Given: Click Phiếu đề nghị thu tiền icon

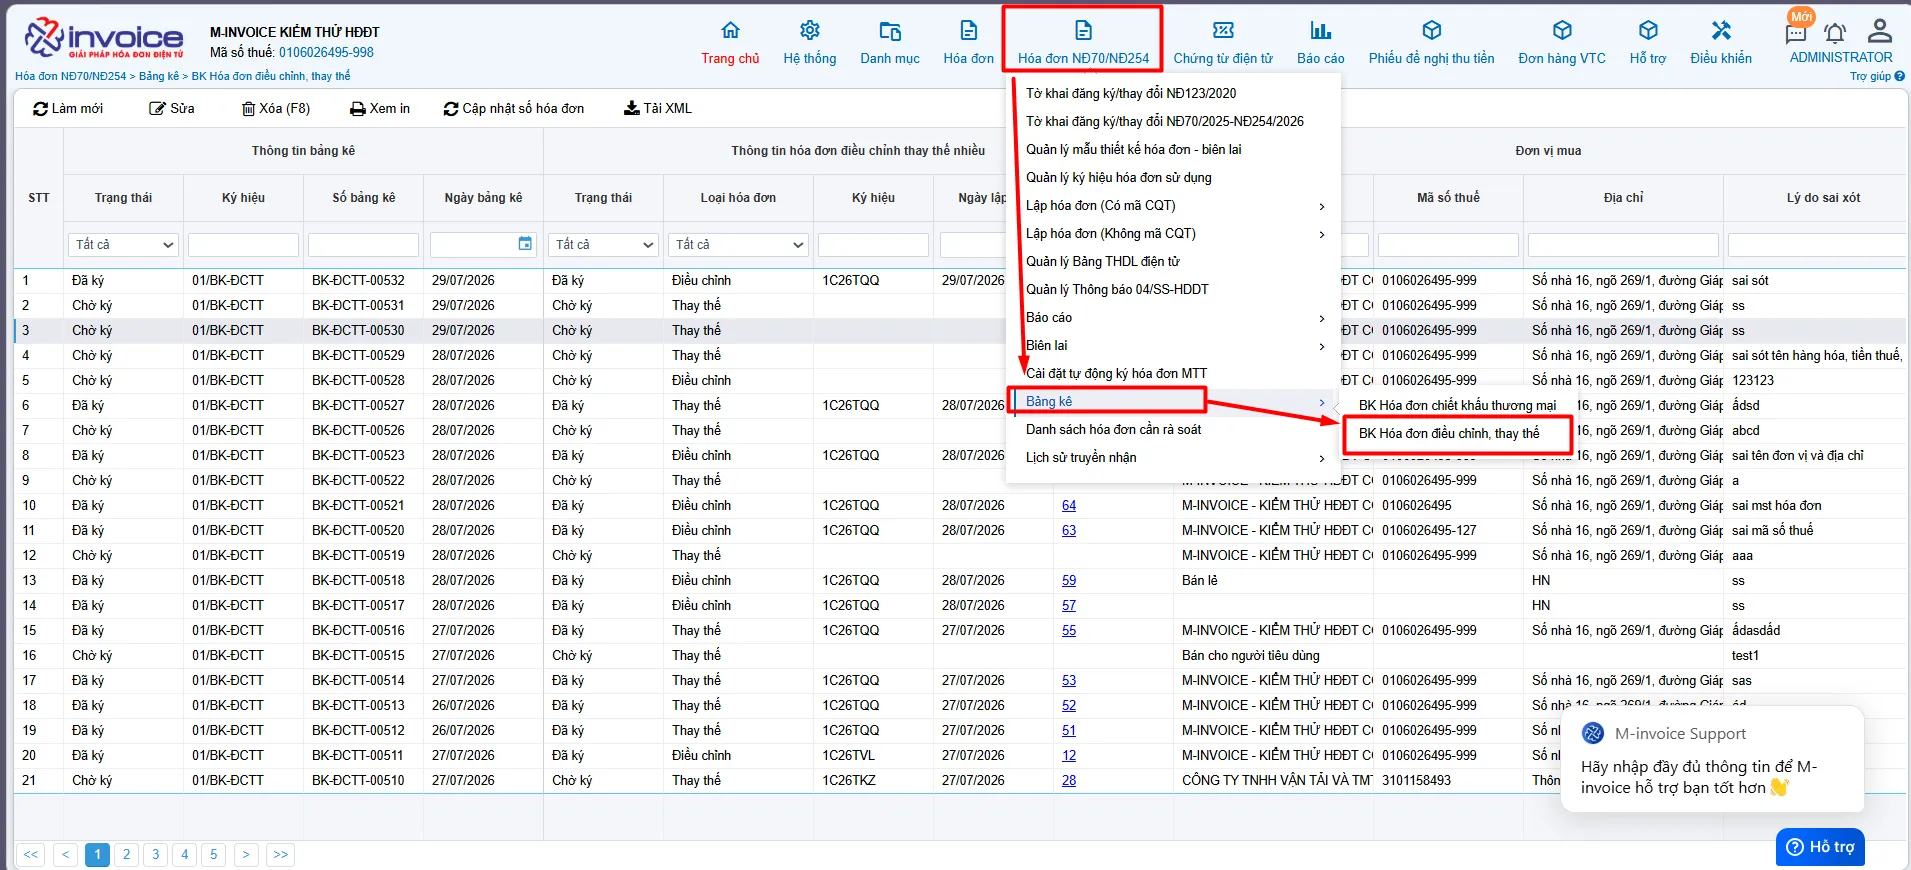Looking at the screenshot, I should coord(1432,30).
